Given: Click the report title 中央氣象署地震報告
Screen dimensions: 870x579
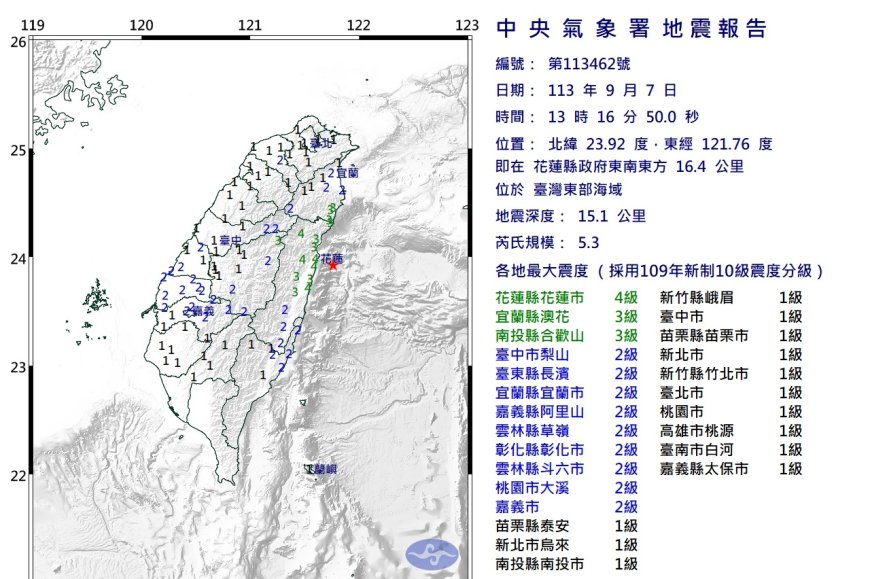Looking at the screenshot, I should tap(631, 29).
